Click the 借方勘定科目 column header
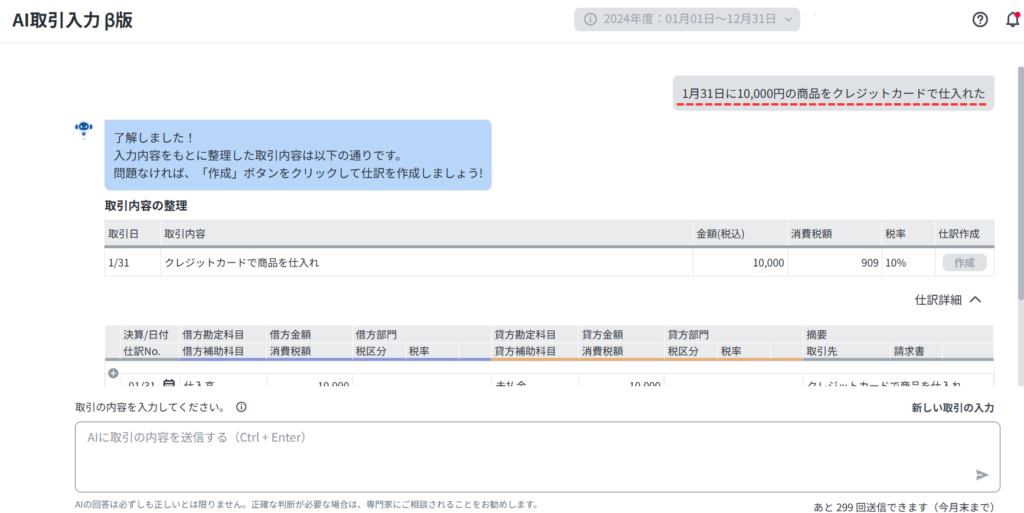The image size is (1024, 513). tap(211, 334)
